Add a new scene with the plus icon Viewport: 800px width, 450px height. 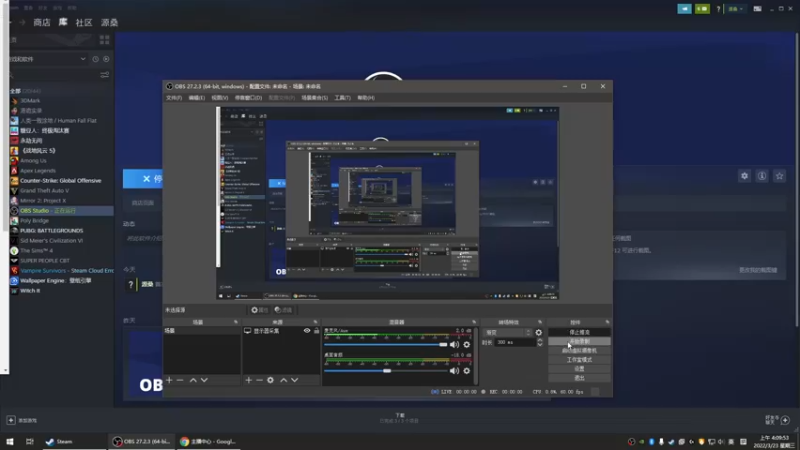[169, 380]
